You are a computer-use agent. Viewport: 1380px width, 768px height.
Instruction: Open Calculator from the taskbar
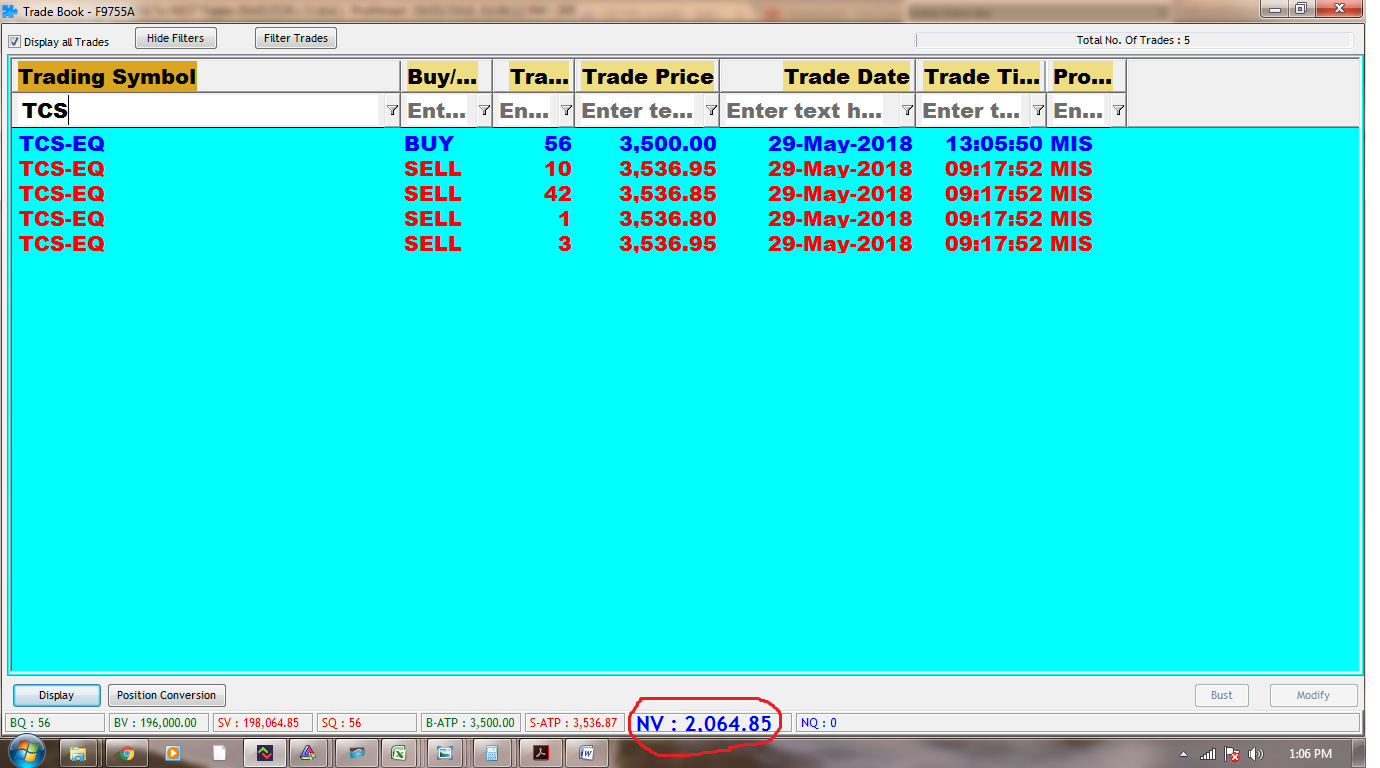492,753
